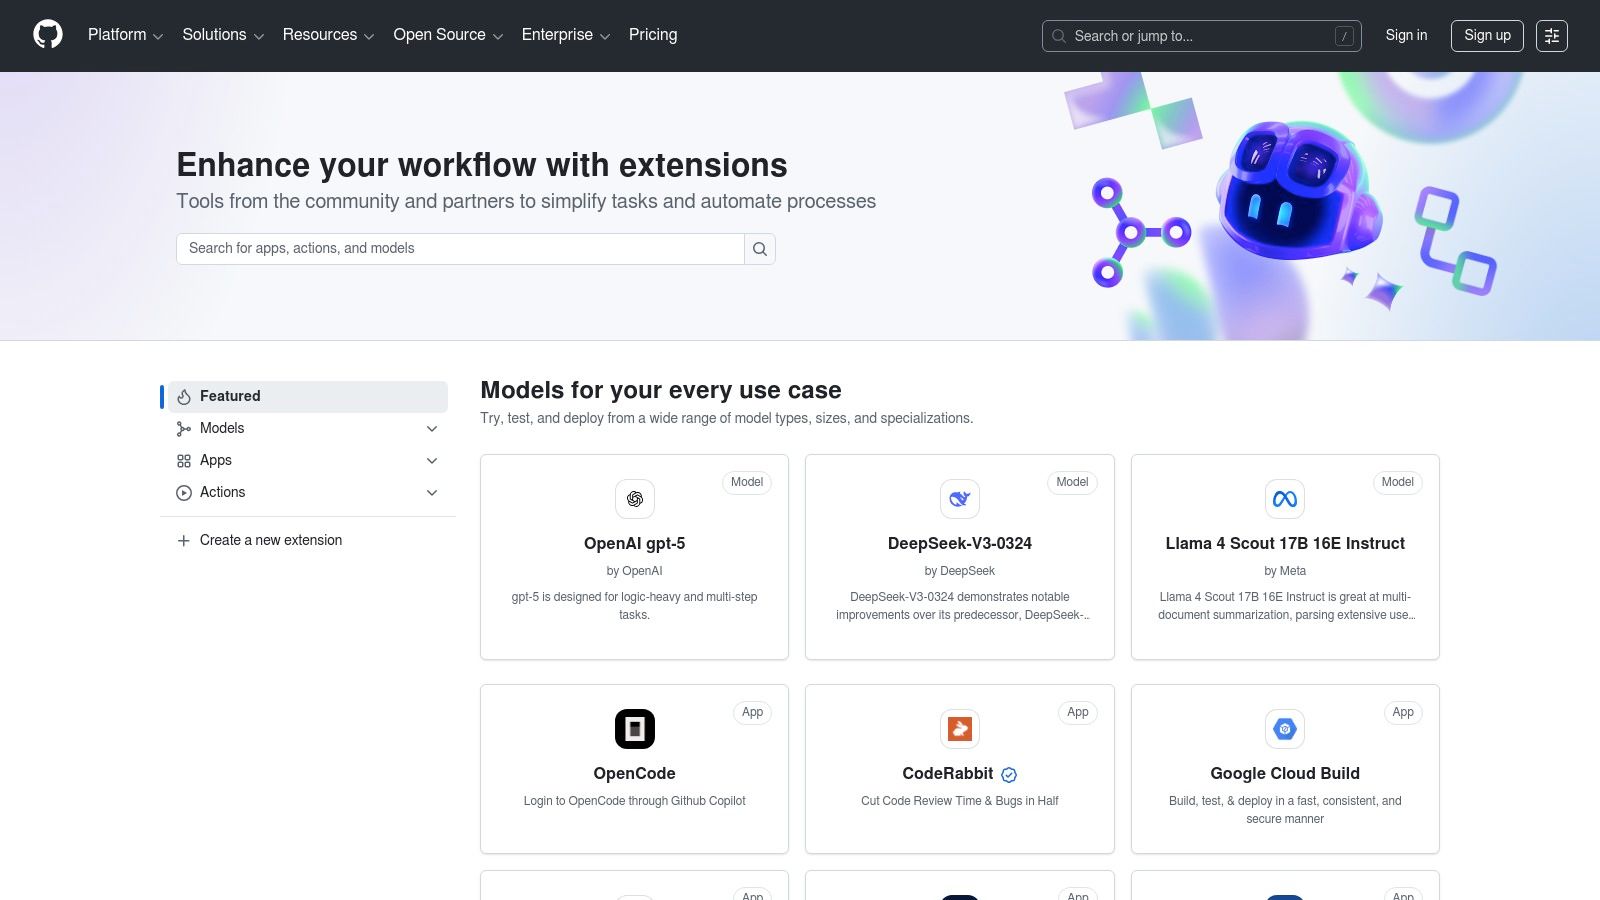Click the Google Cloud Build app icon
The image size is (1600, 900).
click(1284, 729)
